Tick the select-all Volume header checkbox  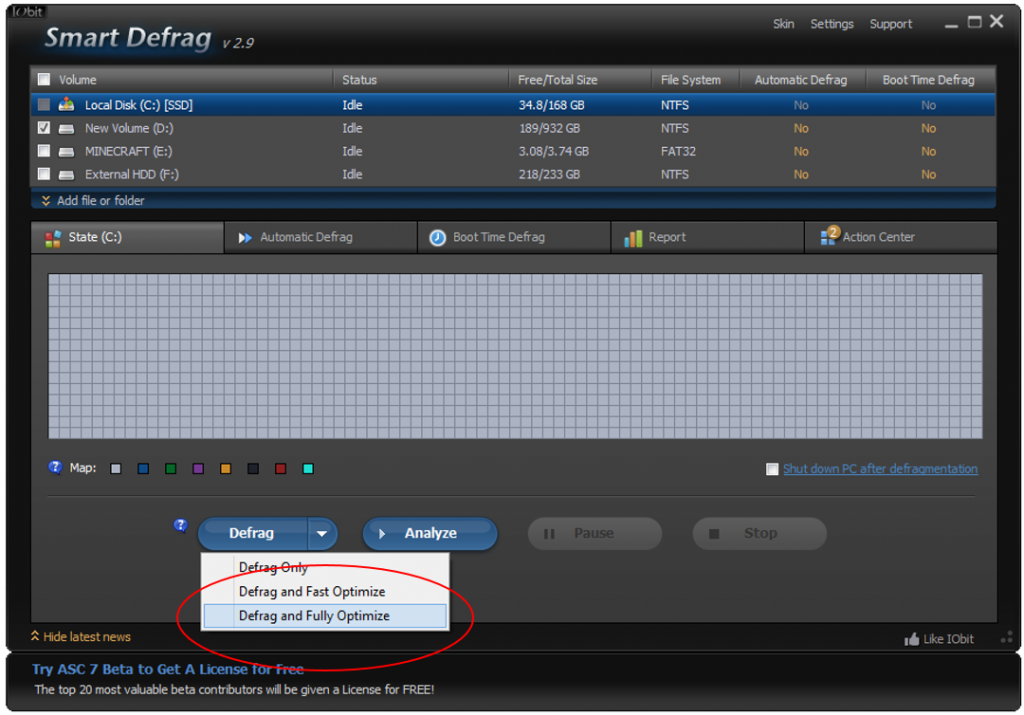pyautogui.click(x=44, y=79)
